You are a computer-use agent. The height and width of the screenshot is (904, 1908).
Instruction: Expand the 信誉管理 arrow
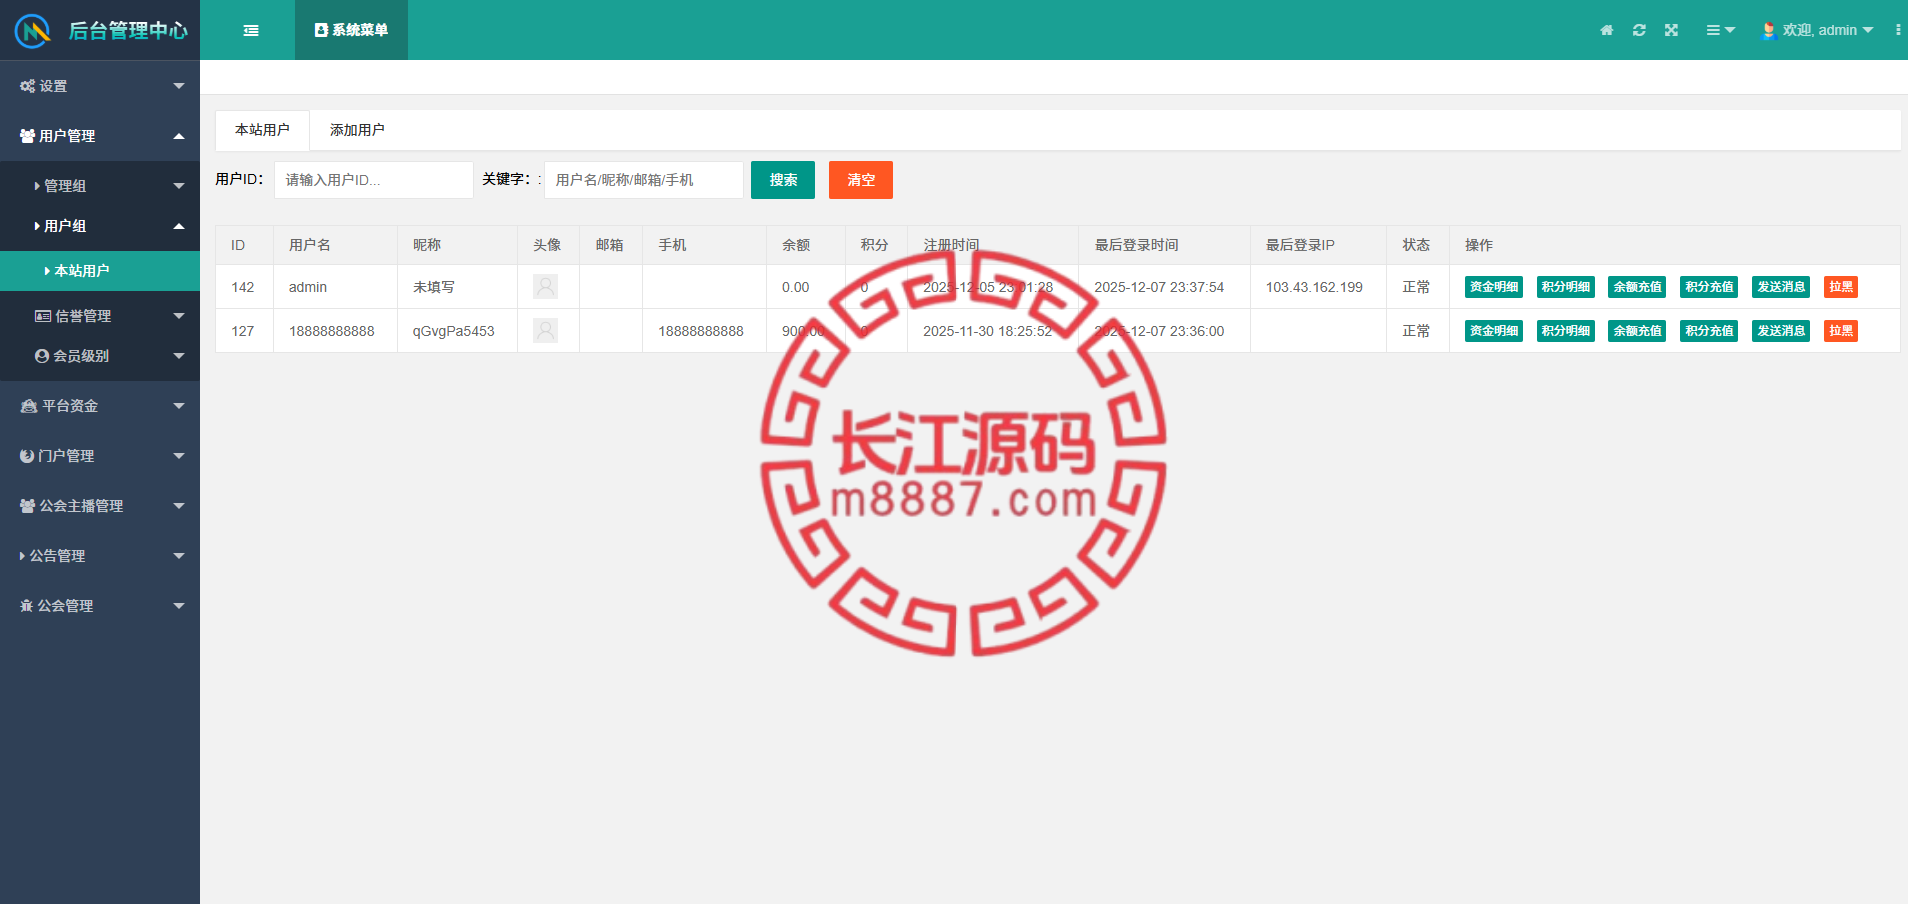(179, 316)
